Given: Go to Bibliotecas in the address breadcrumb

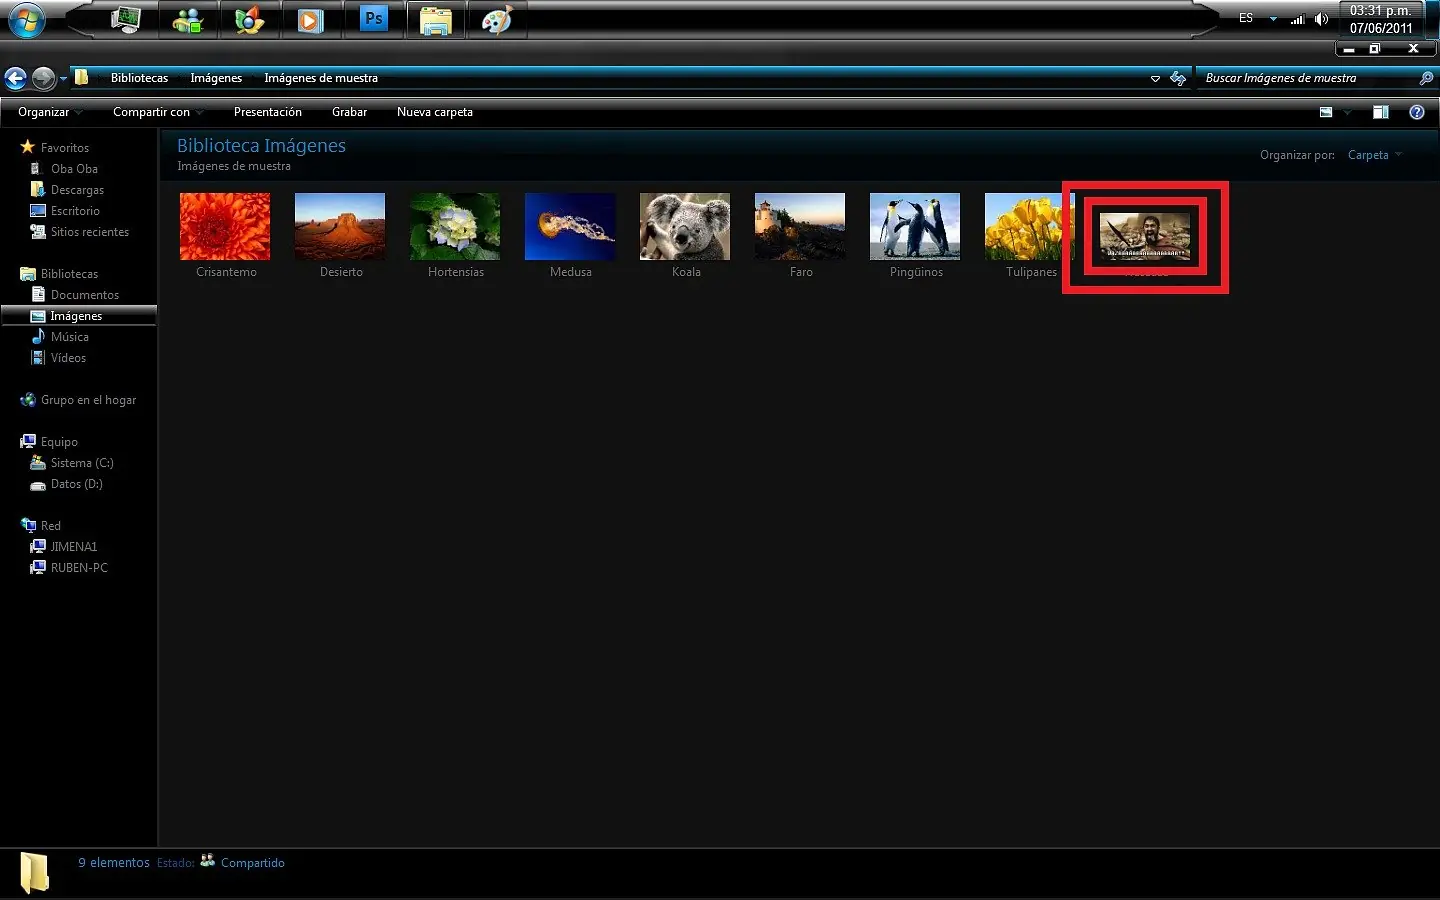Looking at the screenshot, I should (x=139, y=78).
